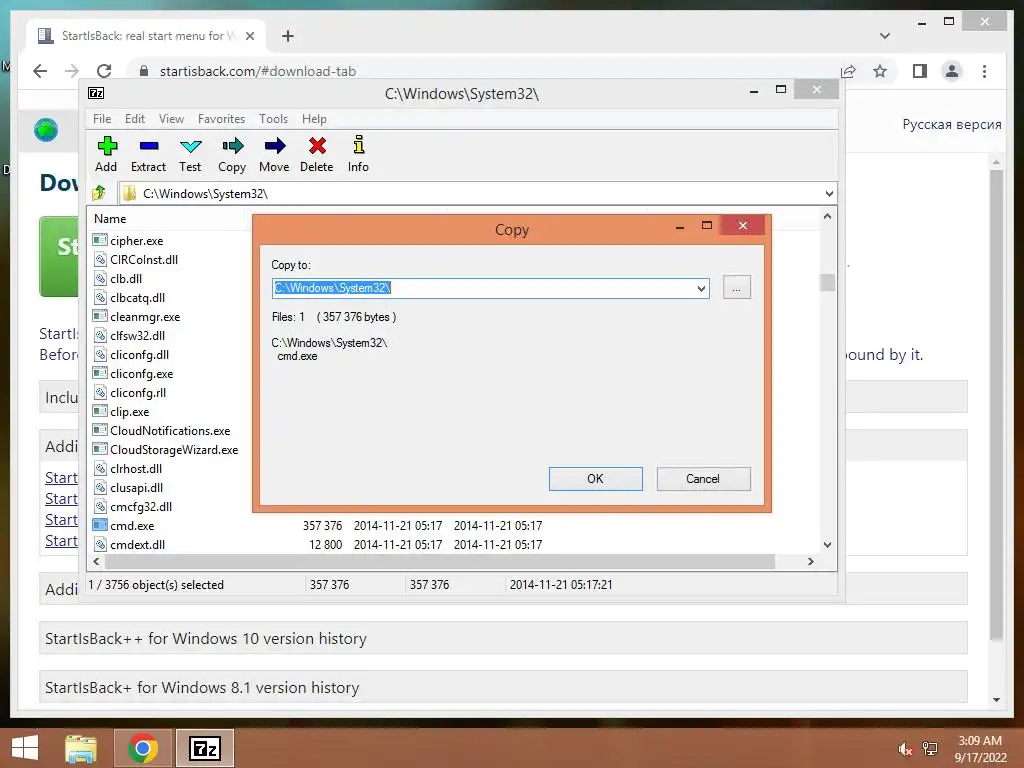
Task: Cancel the Copy dialog
Action: pos(703,479)
